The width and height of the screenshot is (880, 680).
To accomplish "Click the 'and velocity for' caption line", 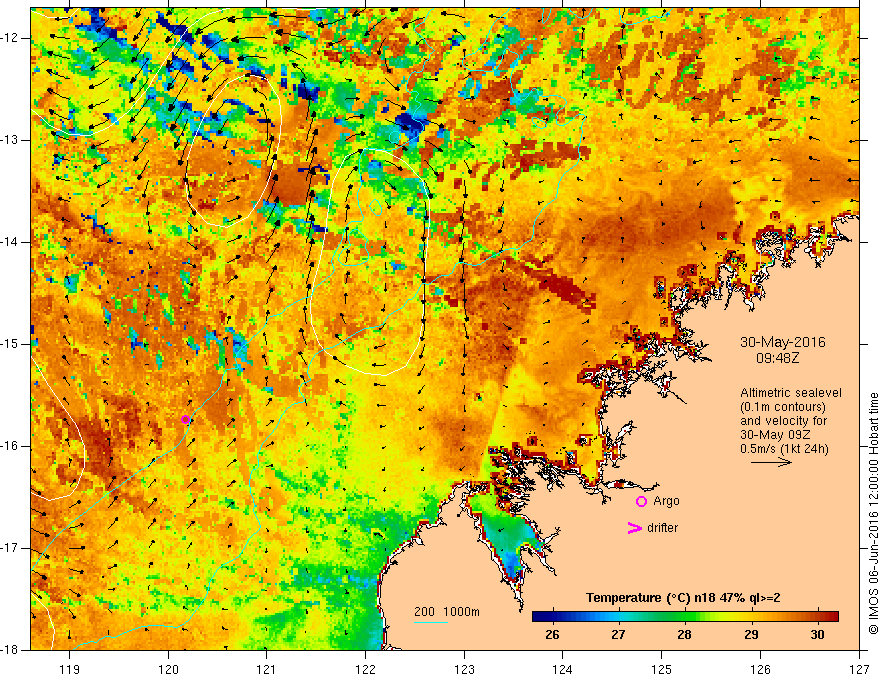I will [784, 421].
